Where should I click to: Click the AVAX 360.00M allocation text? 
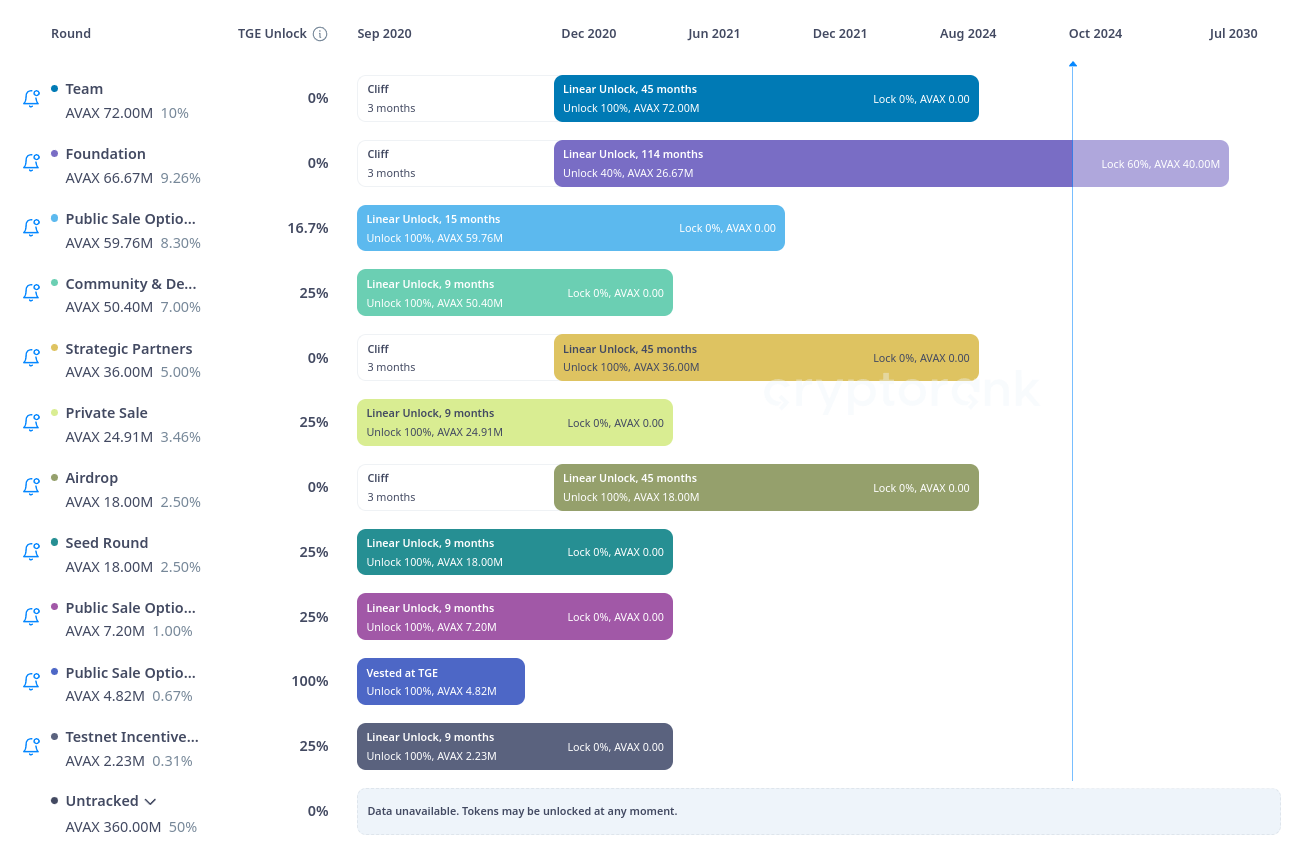coord(113,827)
